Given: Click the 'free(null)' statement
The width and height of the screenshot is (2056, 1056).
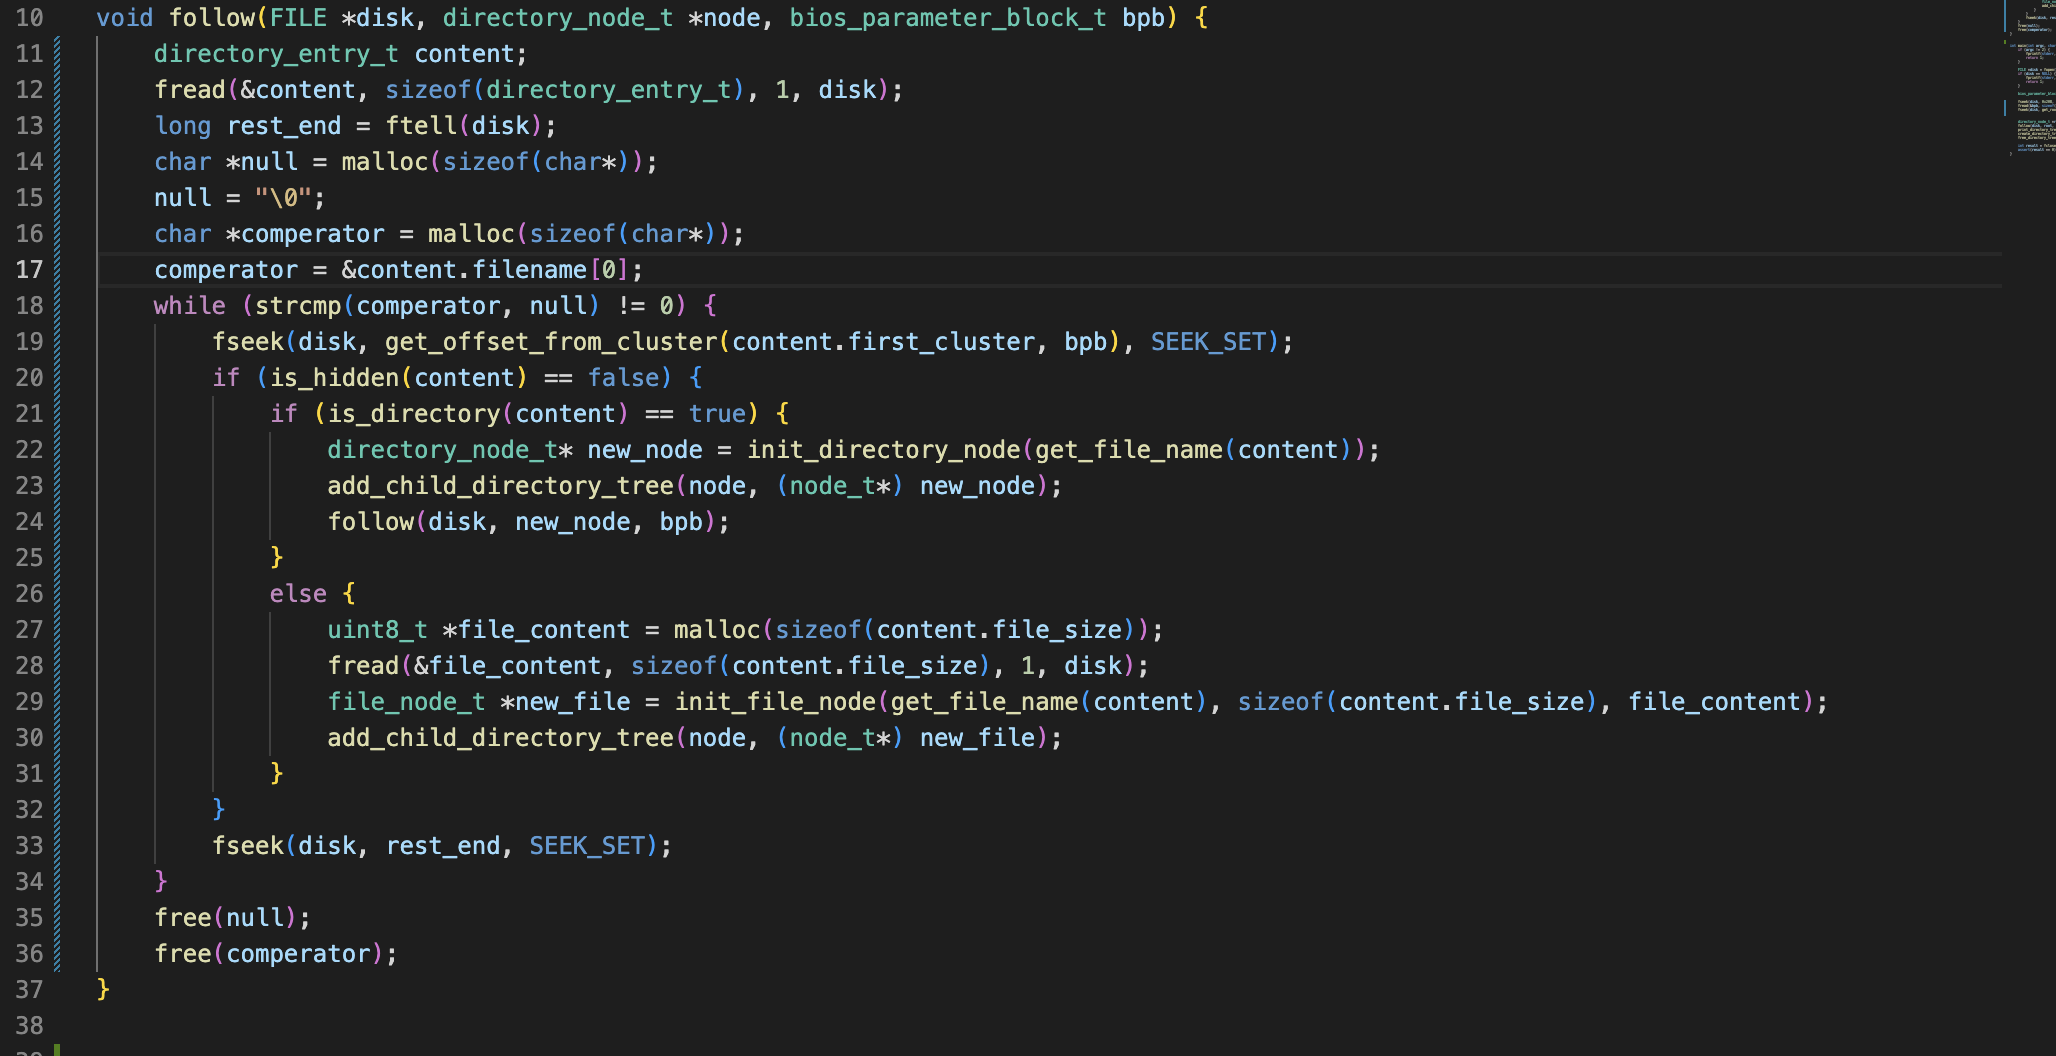Looking at the screenshot, I should pos(232,918).
